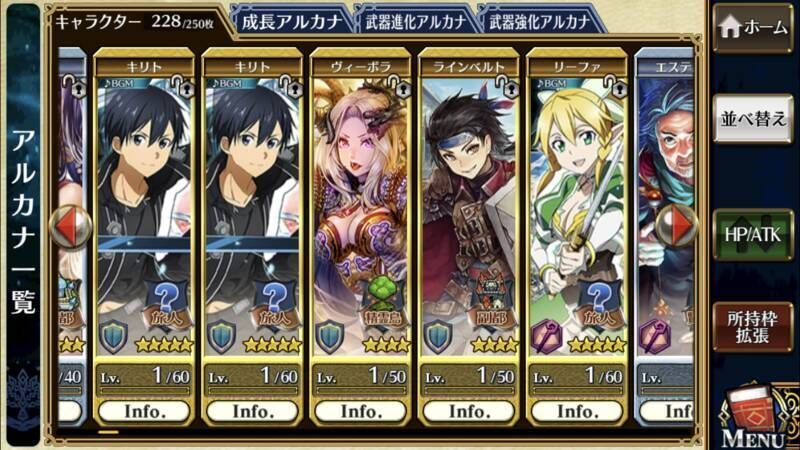The width and height of the screenshot is (800, 450).
Task: Play the BGM icon on the リーファ card
Action: 550,83
